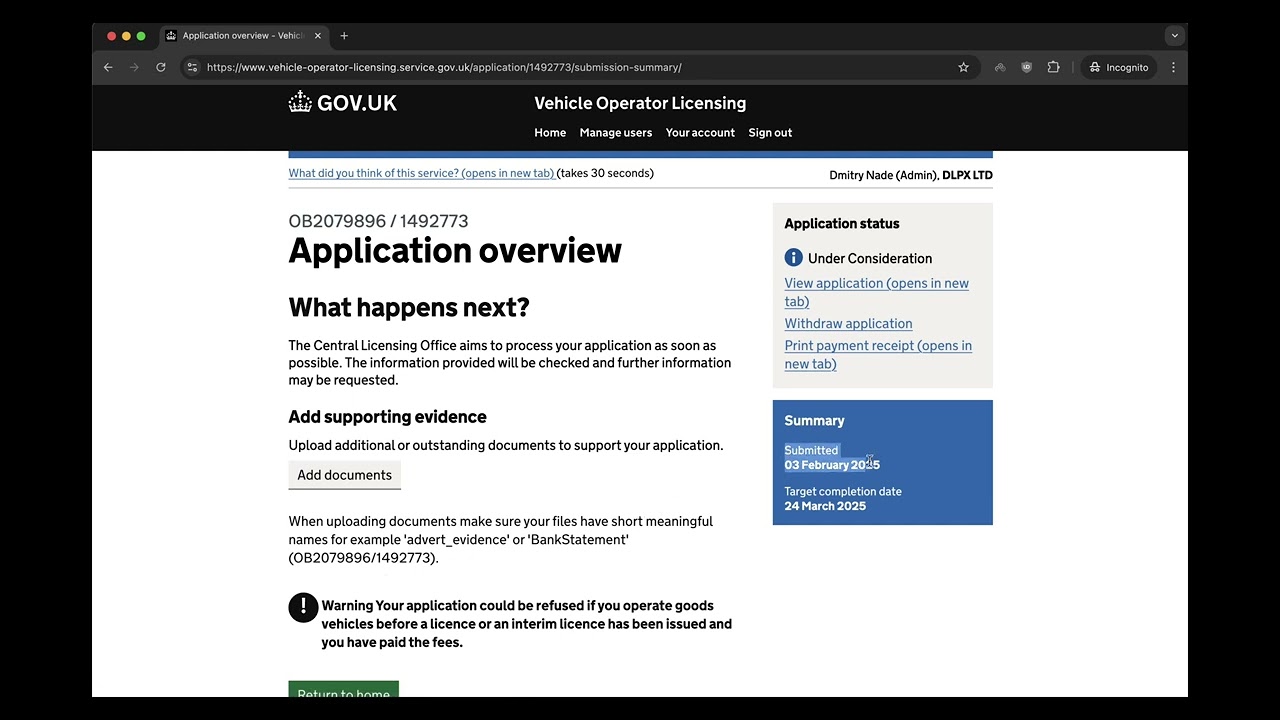Click the warning exclamation icon
This screenshot has height=720, width=1280.
coord(303,607)
